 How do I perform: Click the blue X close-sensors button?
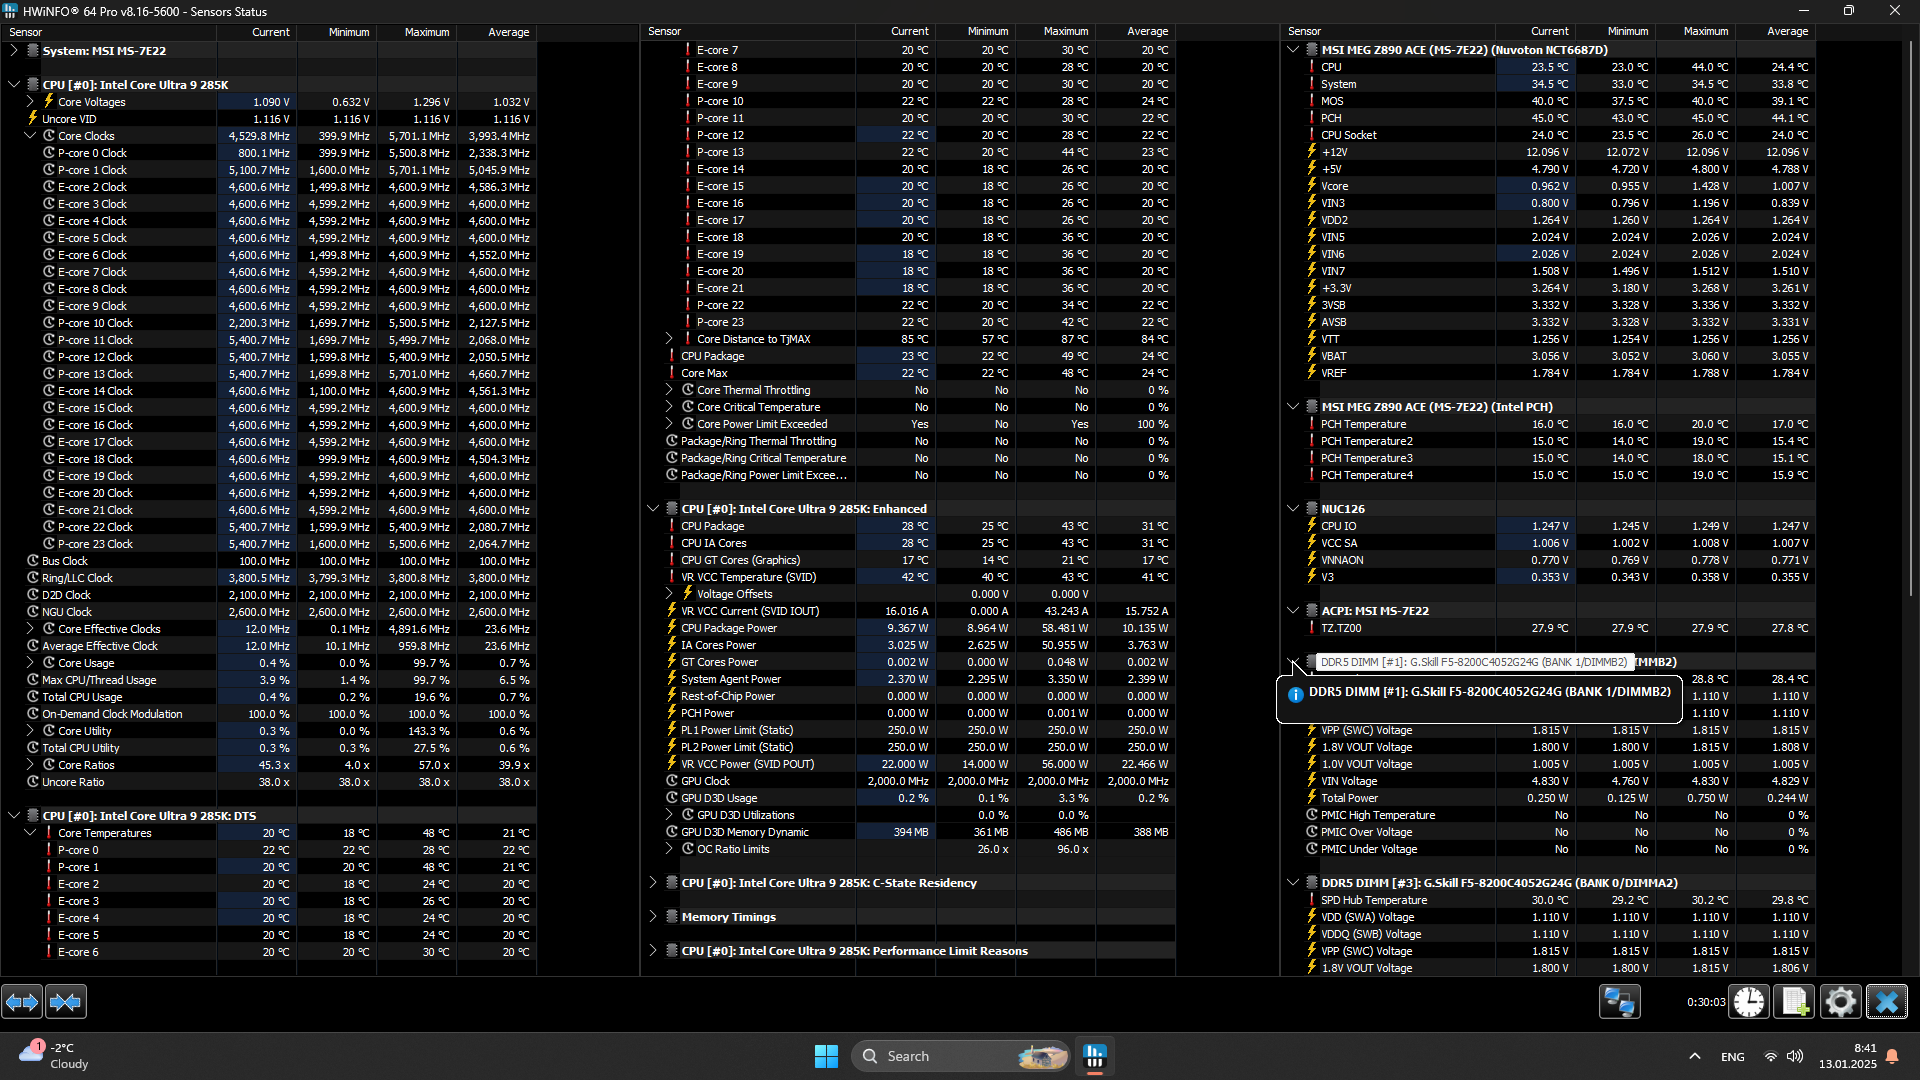[x=1887, y=1001]
